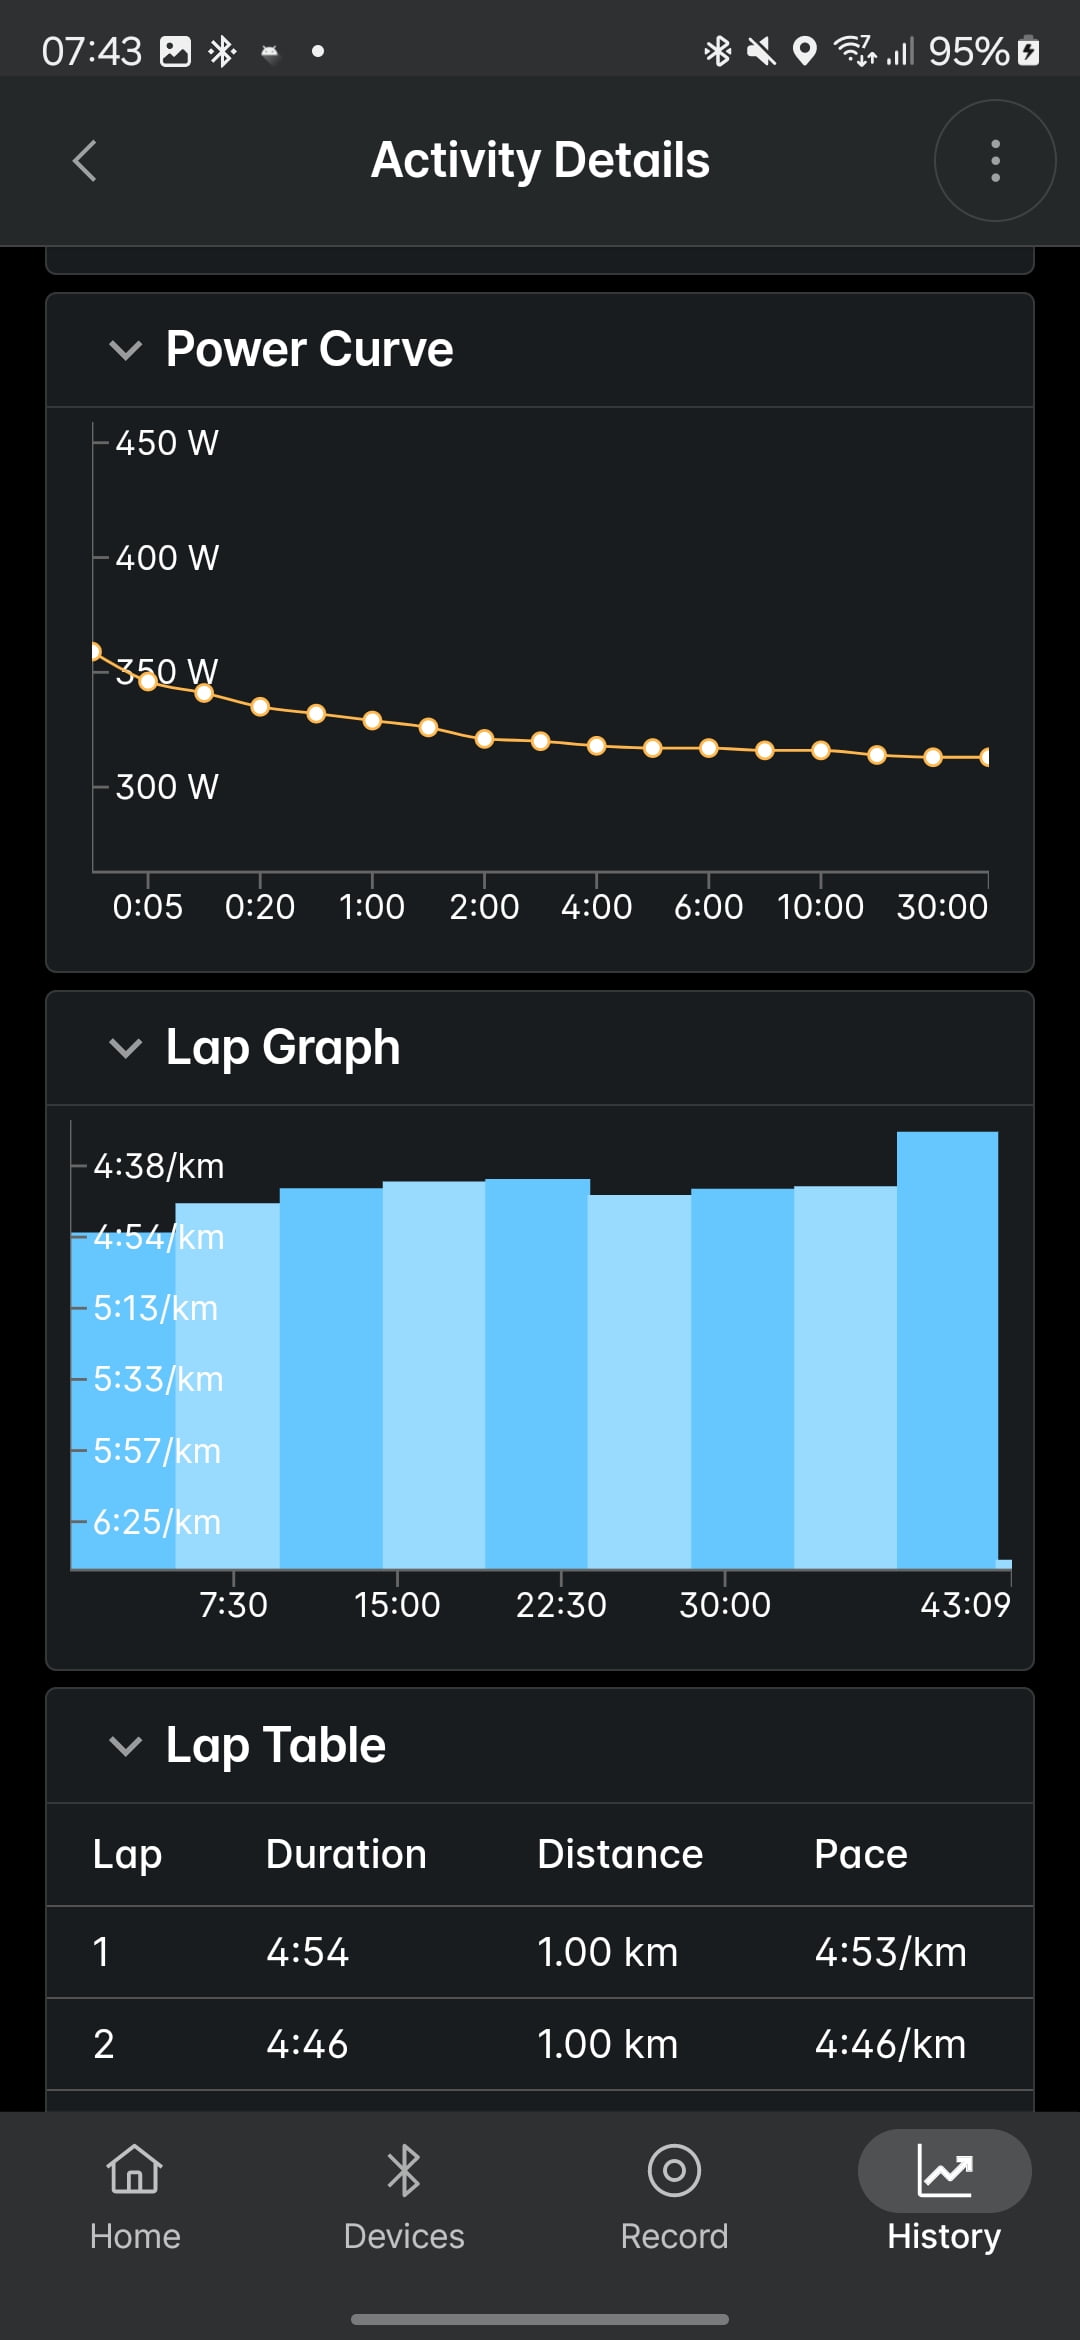Open the three-dot overflow menu

coord(994,161)
